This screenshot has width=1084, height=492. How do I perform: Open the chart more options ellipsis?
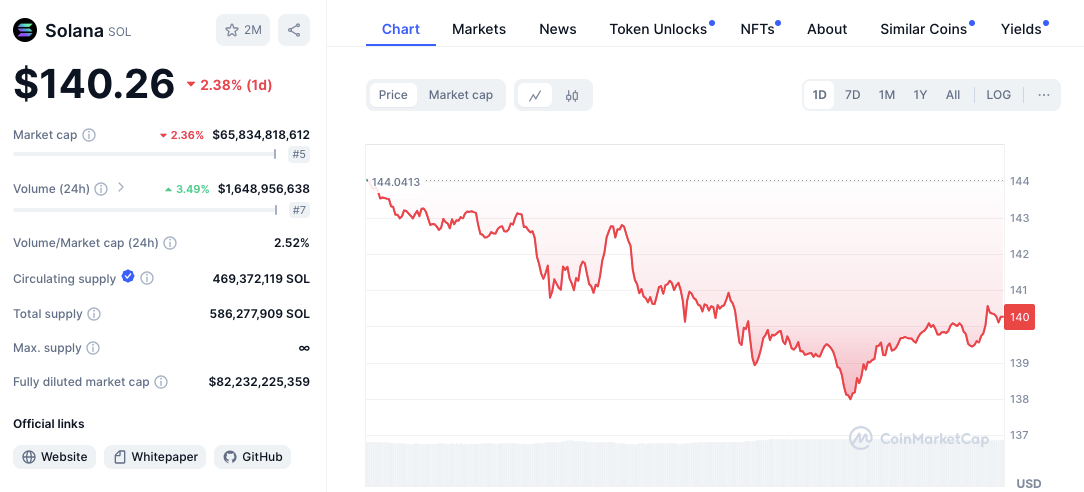1044,95
